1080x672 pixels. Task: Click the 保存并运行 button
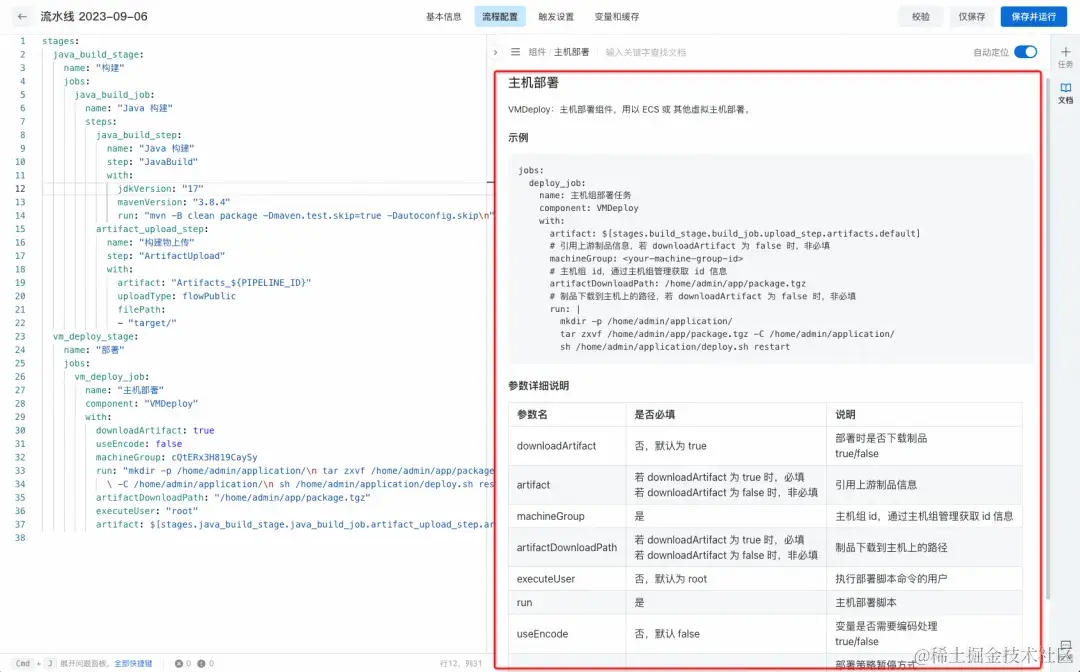click(x=1033, y=17)
